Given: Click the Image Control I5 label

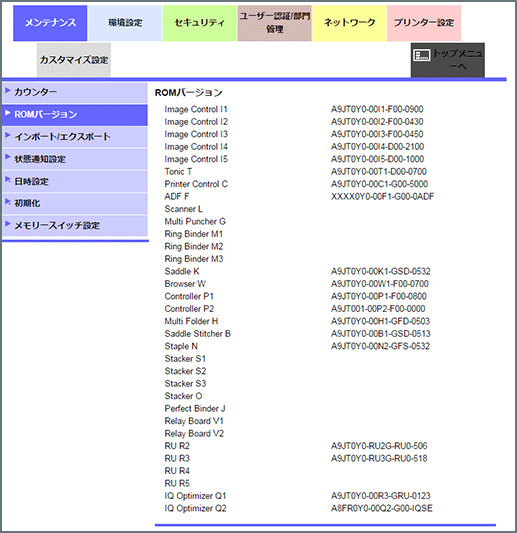Looking at the screenshot, I should coord(196,159).
